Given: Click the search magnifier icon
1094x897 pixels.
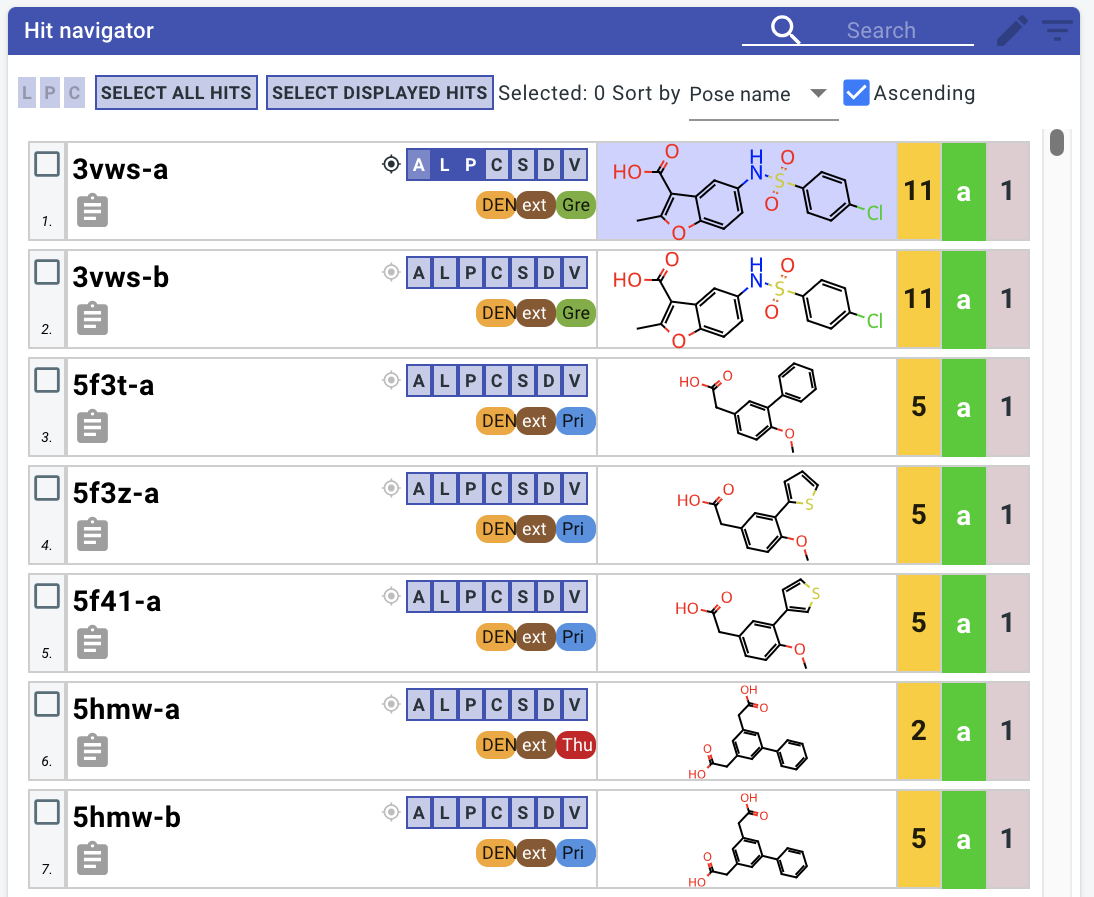Looking at the screenshot, I should tap(785, 30).
